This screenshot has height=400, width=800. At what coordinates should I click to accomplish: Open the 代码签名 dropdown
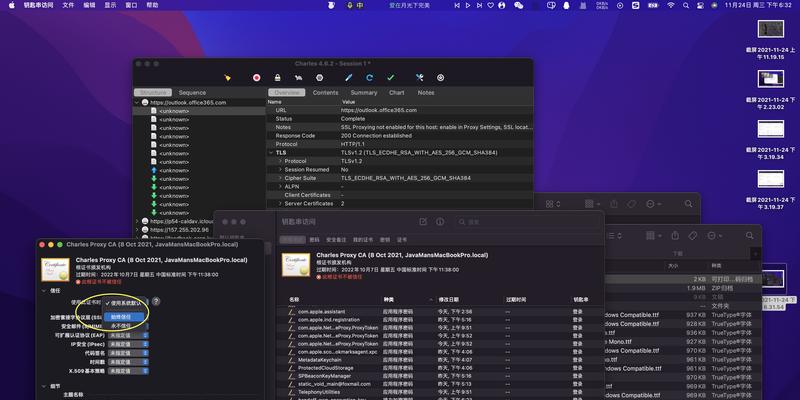tap(129, 353)
